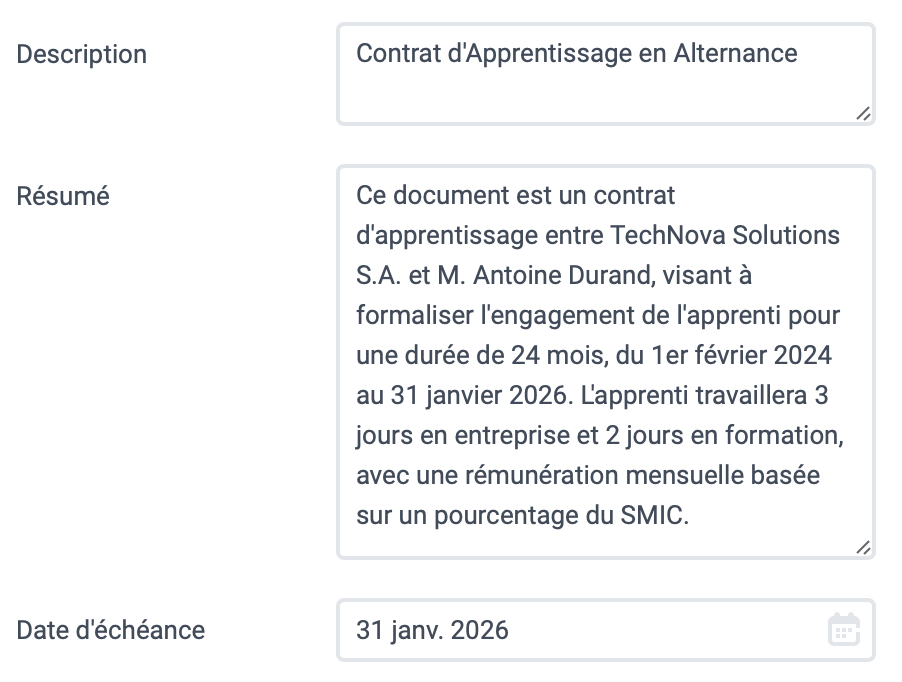Image resolution: width=902 pixels, height=682 pixels.
Task: Click the word "rémunération" in summary
Action: tap(541, 476)
